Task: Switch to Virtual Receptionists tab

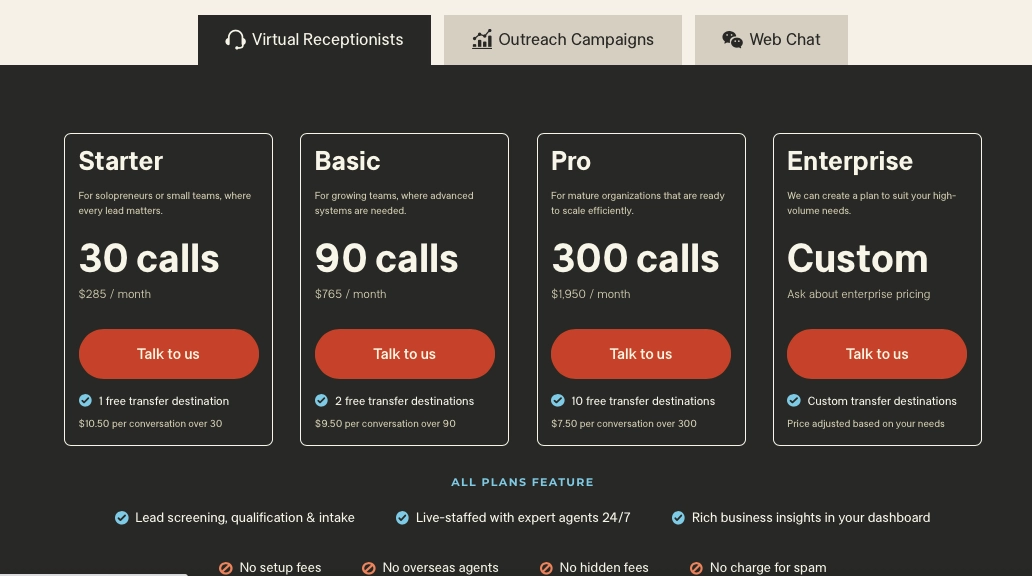Action: pos(314,39)
